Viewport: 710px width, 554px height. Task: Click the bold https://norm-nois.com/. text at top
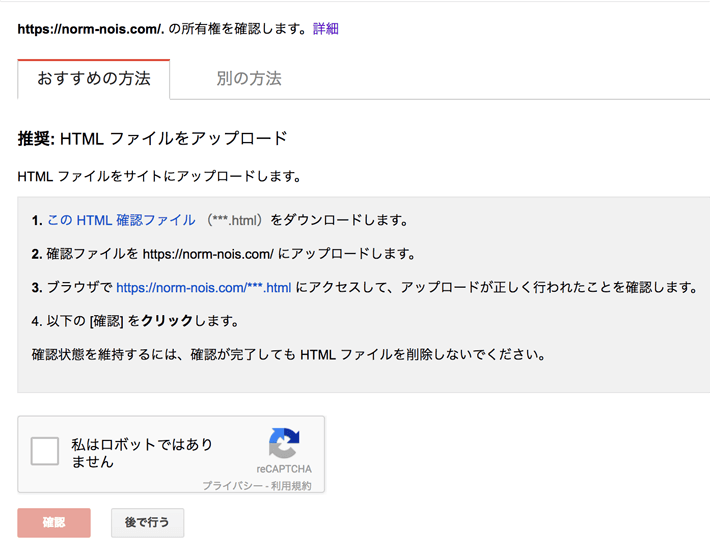[90, 29]
